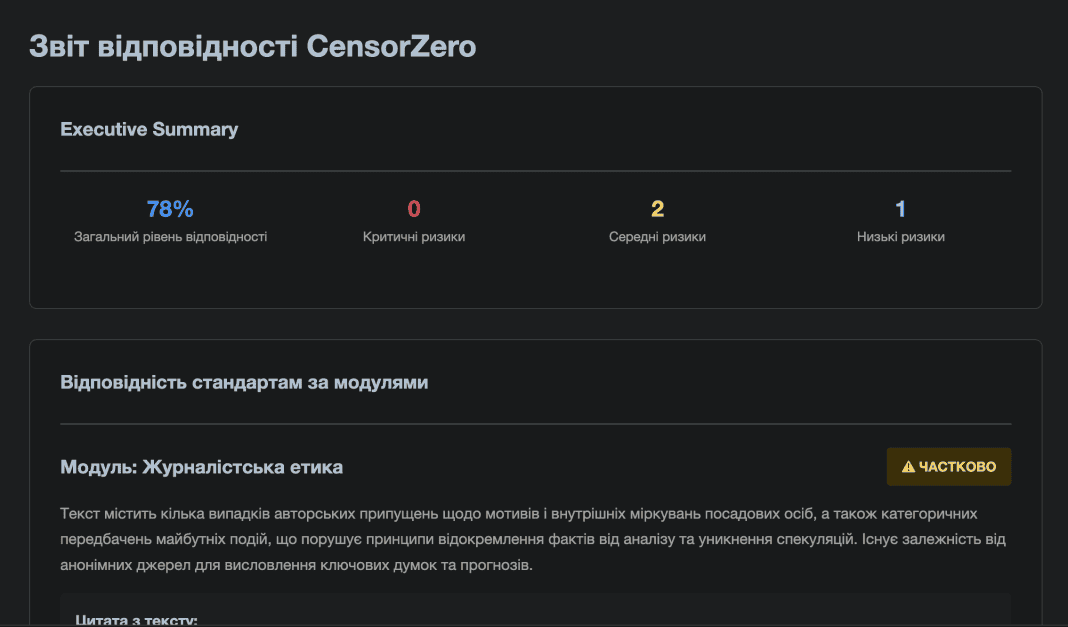Viewport: 1068px width, 627px height.
Task: Click 'Загальний рівень відповідності' label
Action: click(x=170, y=237)
